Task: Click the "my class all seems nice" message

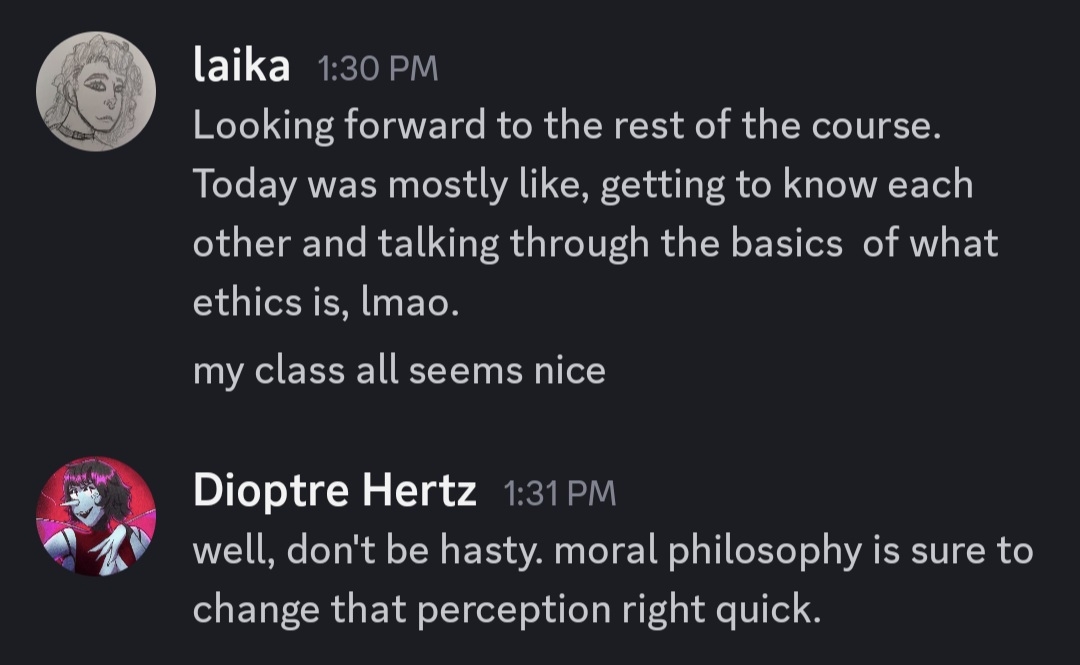Action: tap(399, 371)
